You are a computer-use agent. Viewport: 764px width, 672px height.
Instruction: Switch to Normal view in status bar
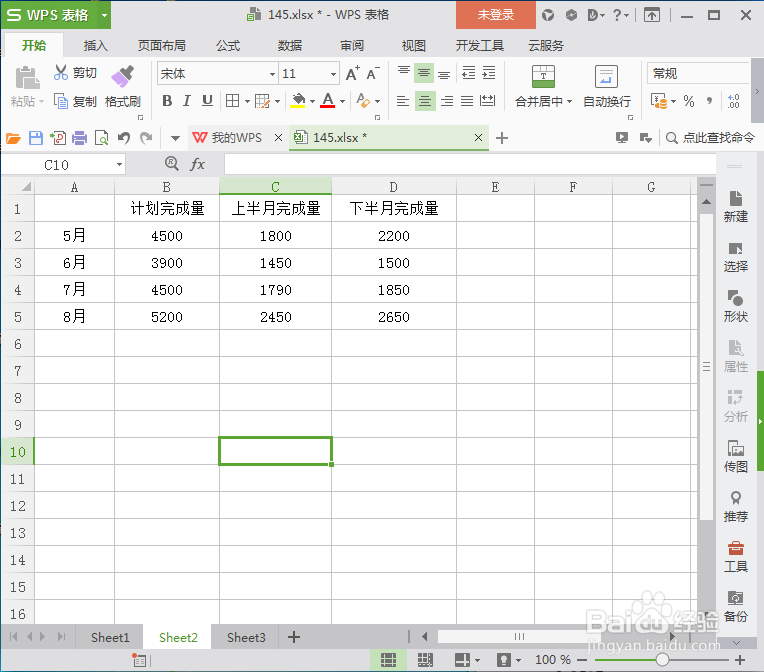388,660
